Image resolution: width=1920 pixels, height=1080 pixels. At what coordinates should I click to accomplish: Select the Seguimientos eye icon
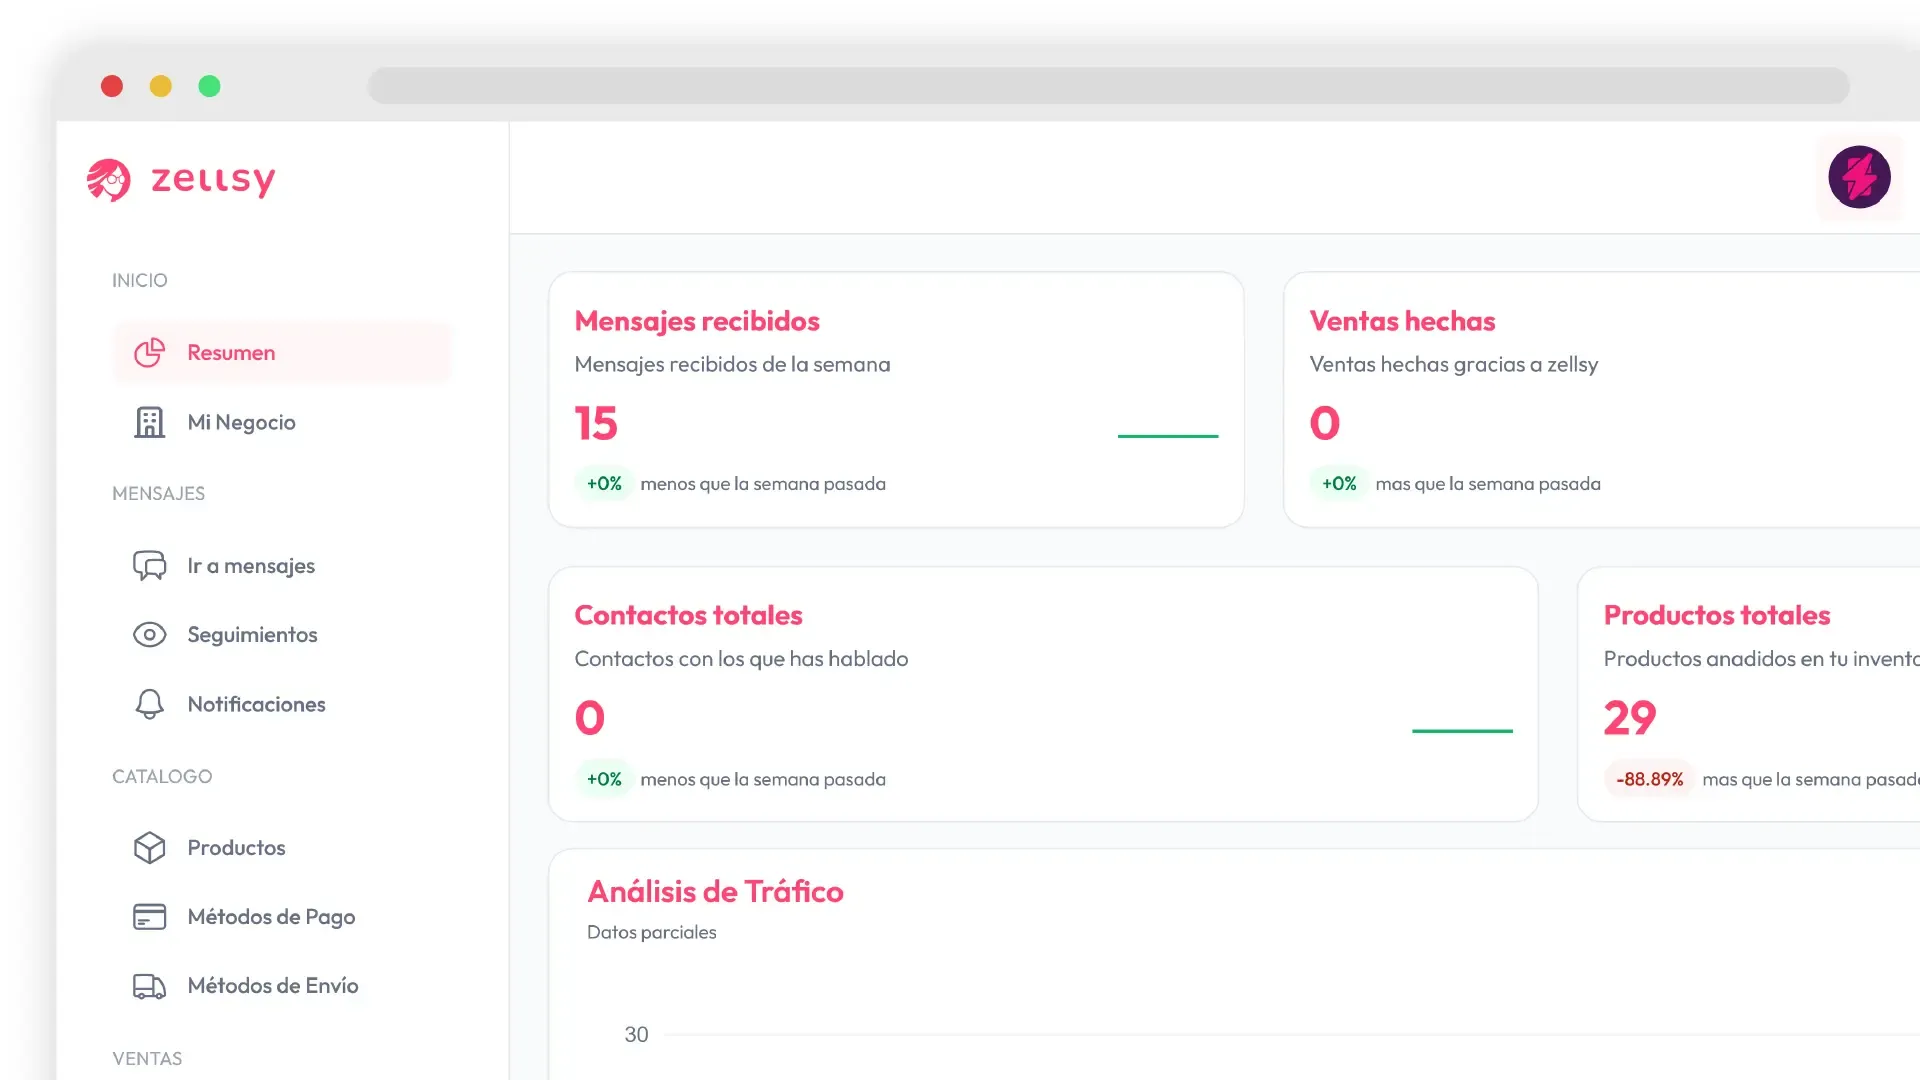tap(149, 634)
